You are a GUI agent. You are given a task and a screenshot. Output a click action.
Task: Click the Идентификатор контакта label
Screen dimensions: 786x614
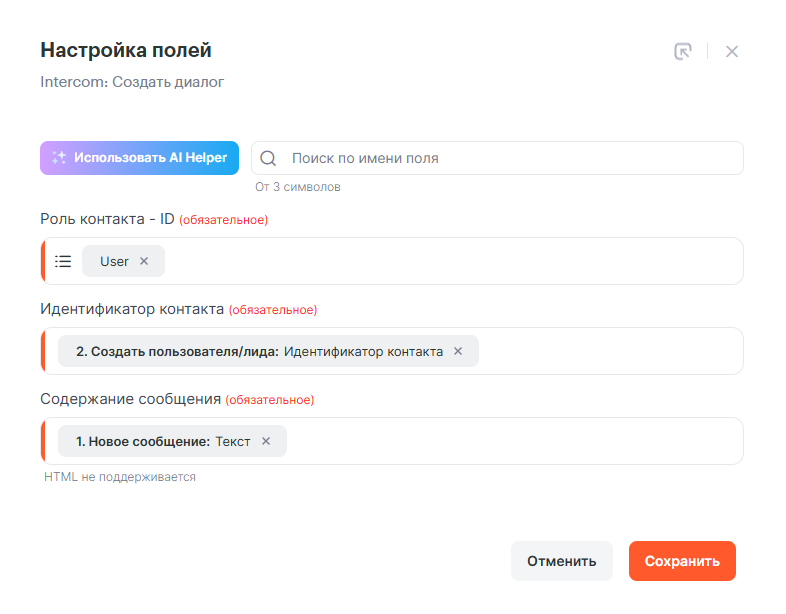pyautogui.click(x=132, y=309)
